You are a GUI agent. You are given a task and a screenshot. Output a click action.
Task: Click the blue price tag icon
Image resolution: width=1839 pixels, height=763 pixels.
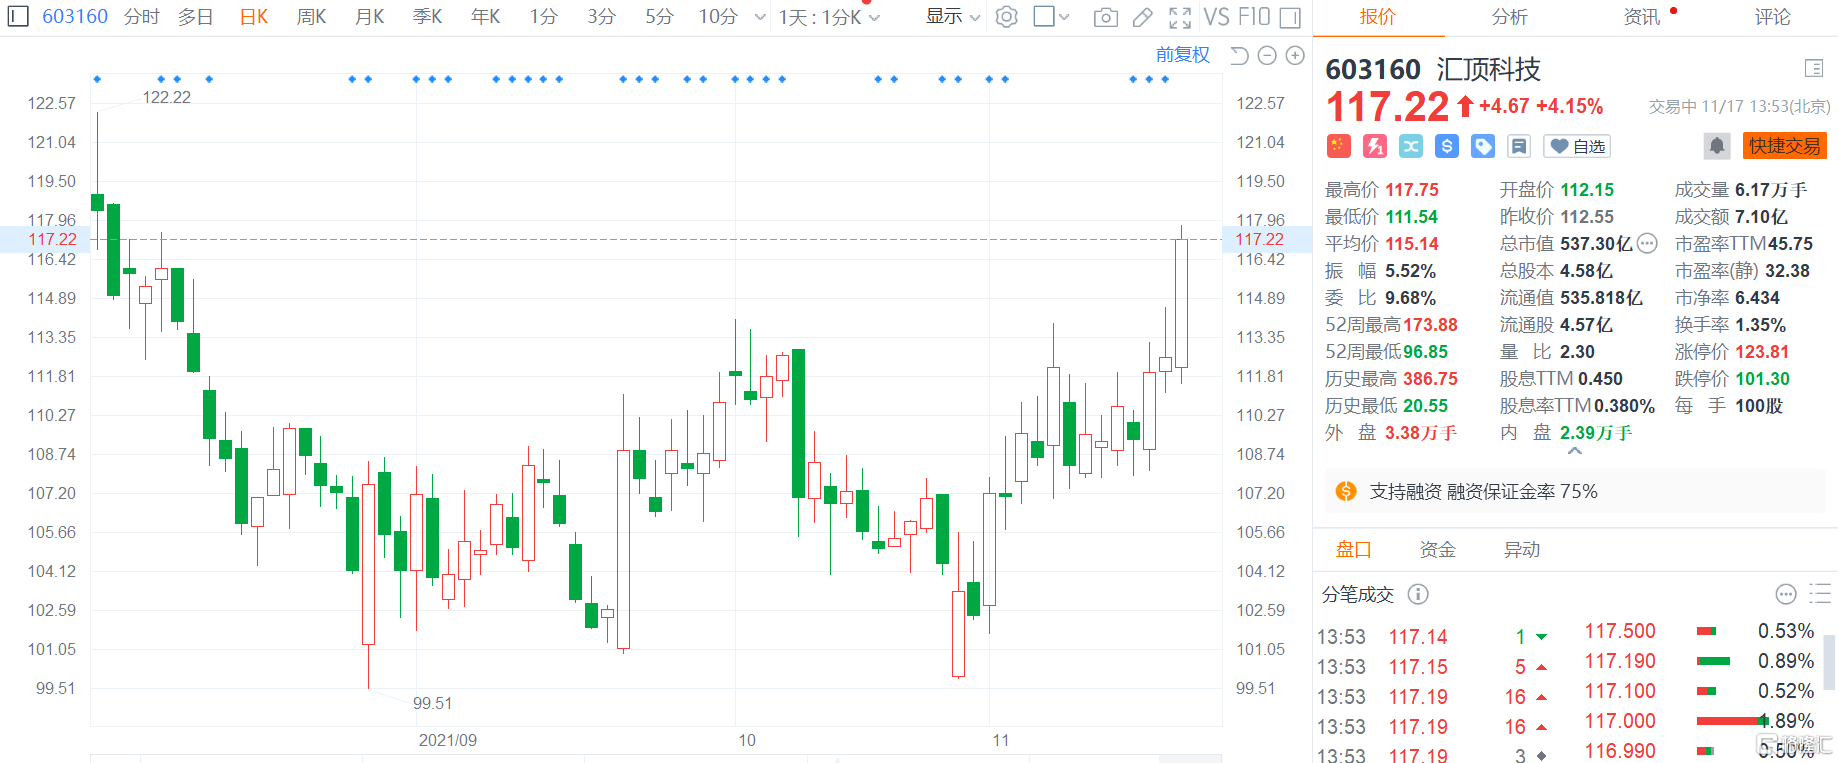[x=1483, y=146]
